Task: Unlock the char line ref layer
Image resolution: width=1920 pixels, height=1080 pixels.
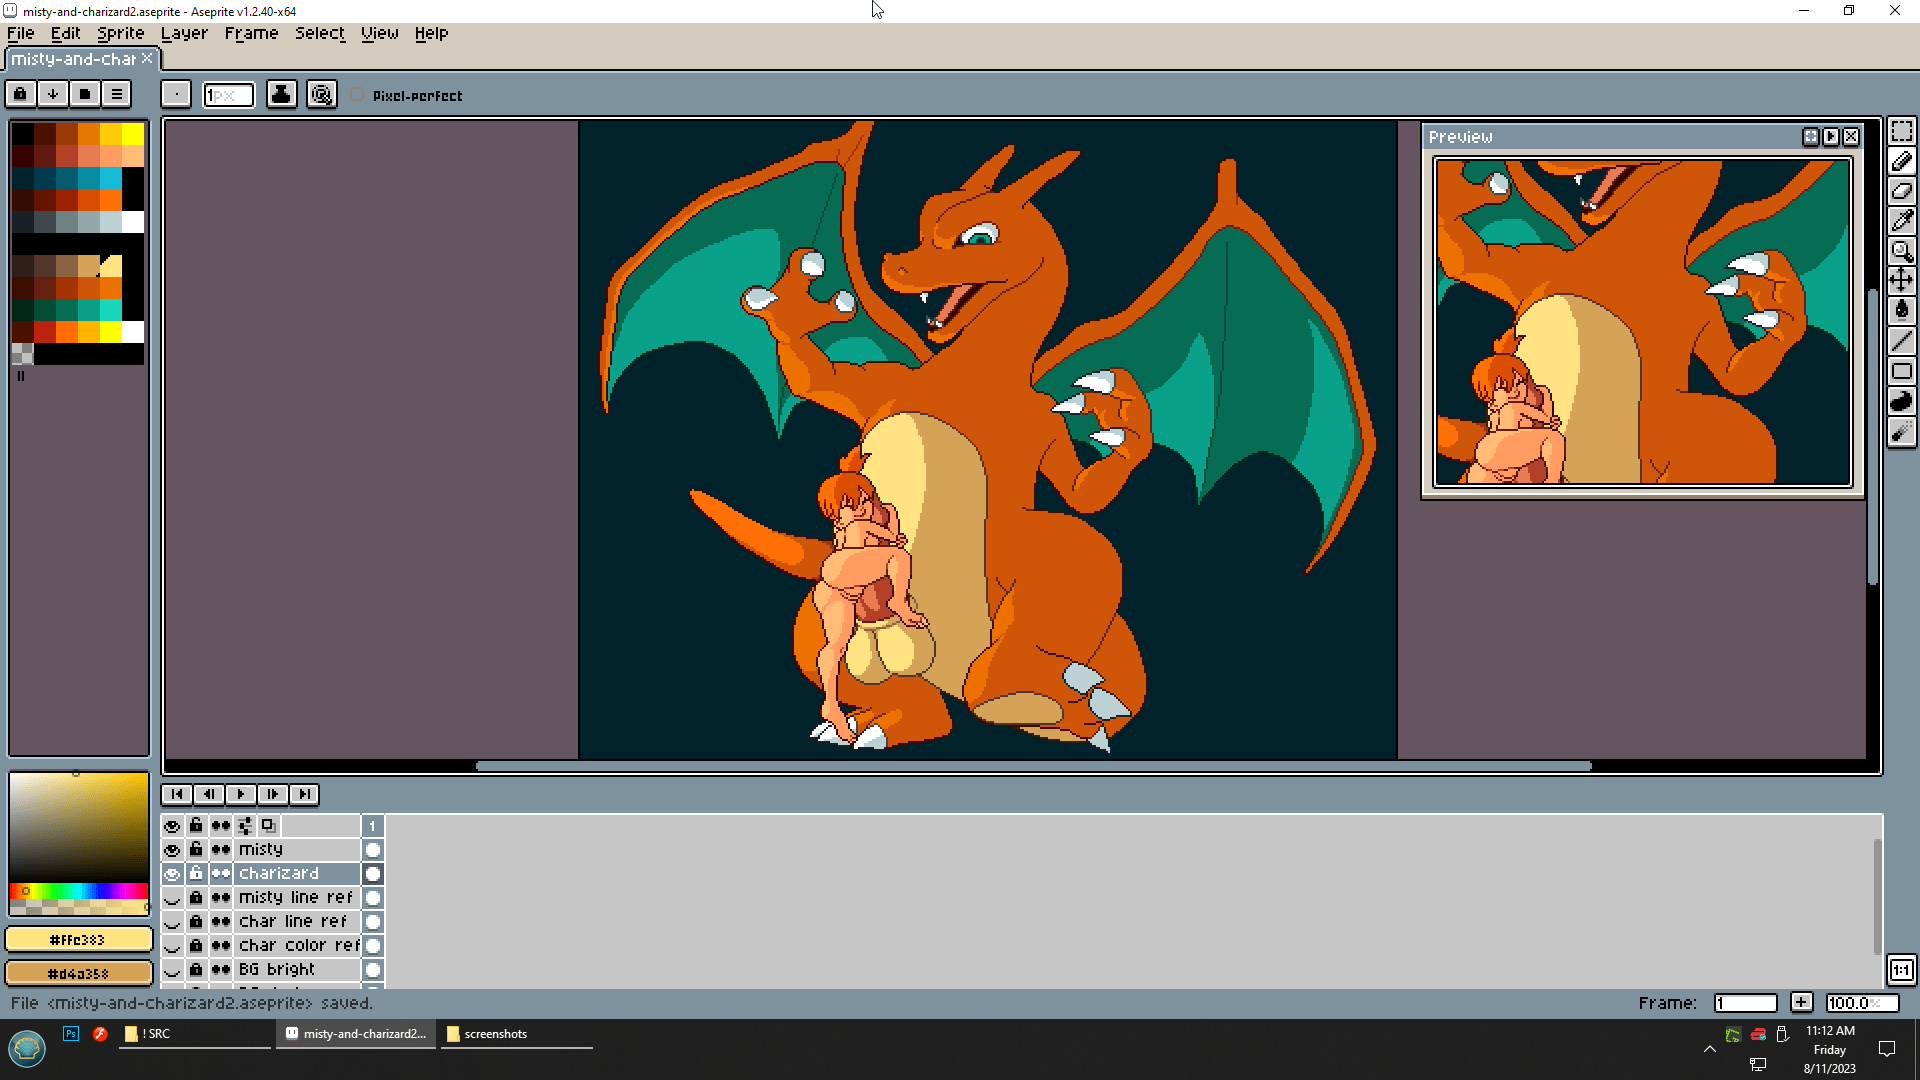Action: point(196,922)
